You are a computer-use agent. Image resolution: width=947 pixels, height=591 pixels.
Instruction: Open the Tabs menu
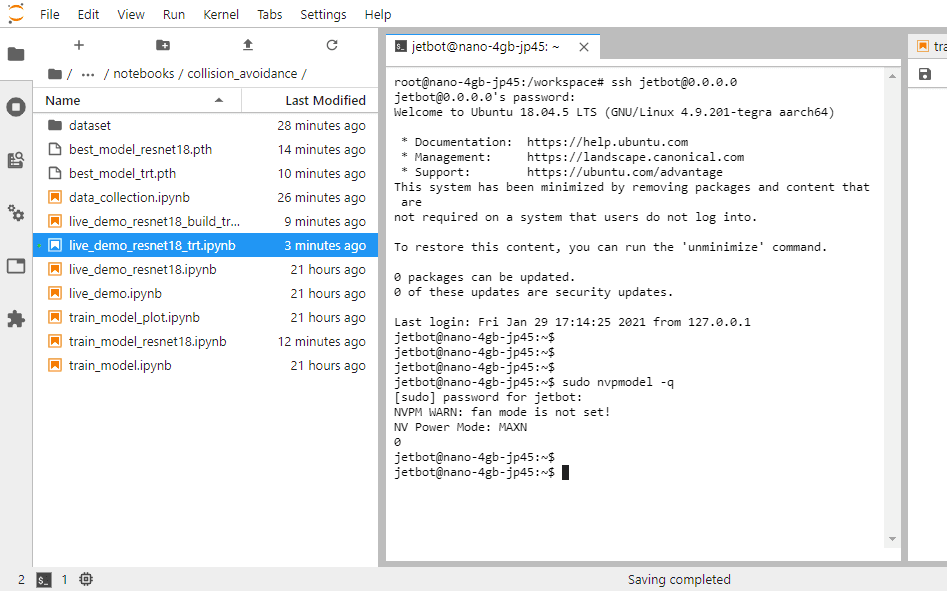tap(269, 14)
